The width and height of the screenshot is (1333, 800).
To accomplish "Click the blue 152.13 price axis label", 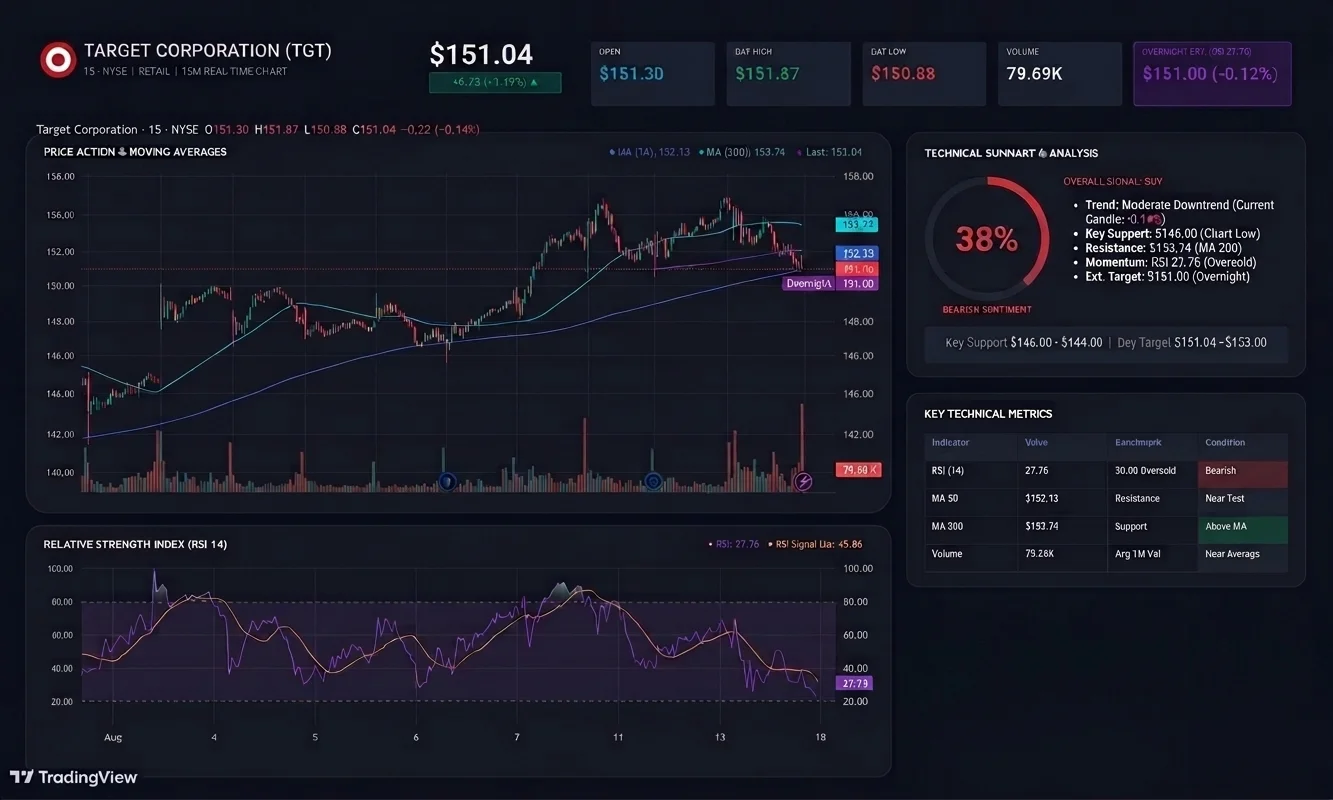I will click(858, 253).
